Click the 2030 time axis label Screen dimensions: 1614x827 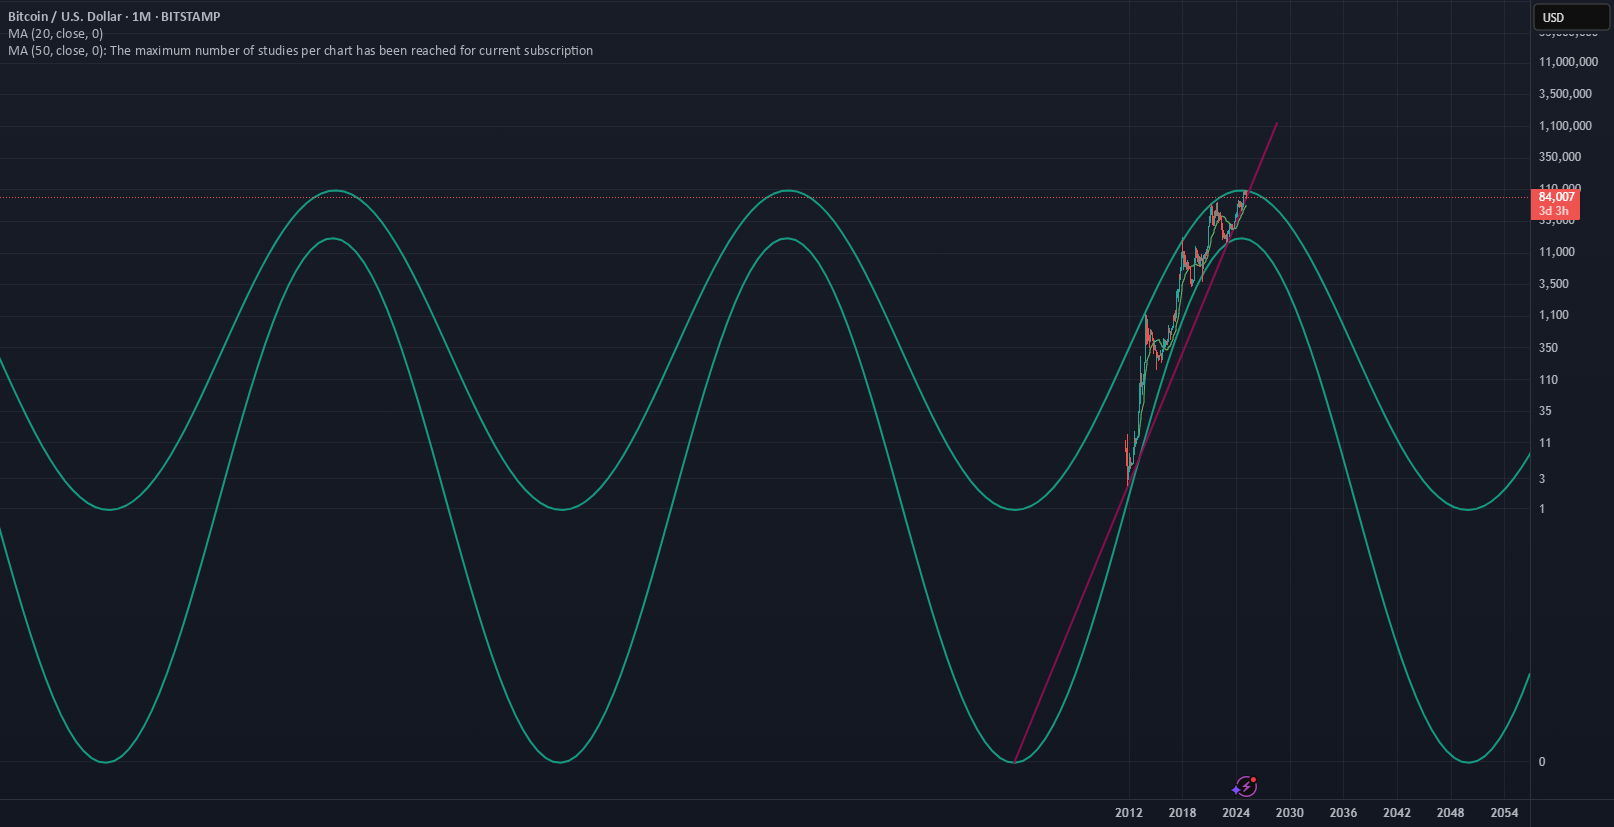(1290, 813)
